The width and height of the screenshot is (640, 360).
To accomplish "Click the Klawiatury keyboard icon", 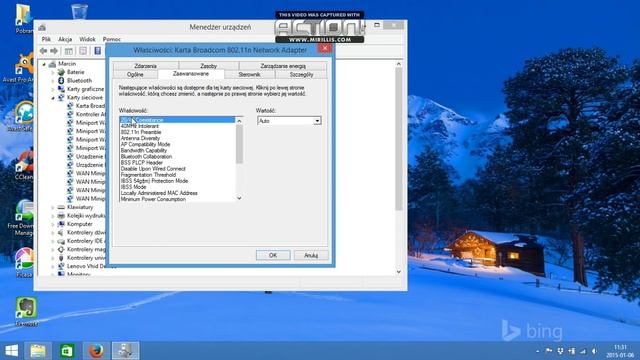I will click(x=61, y=207).
